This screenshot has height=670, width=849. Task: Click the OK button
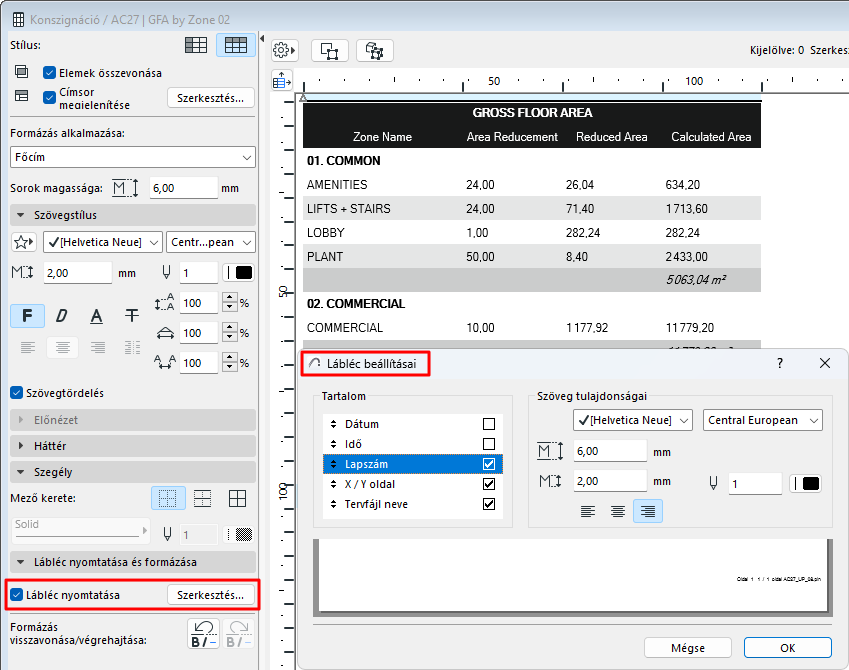[x=787, y=648]
